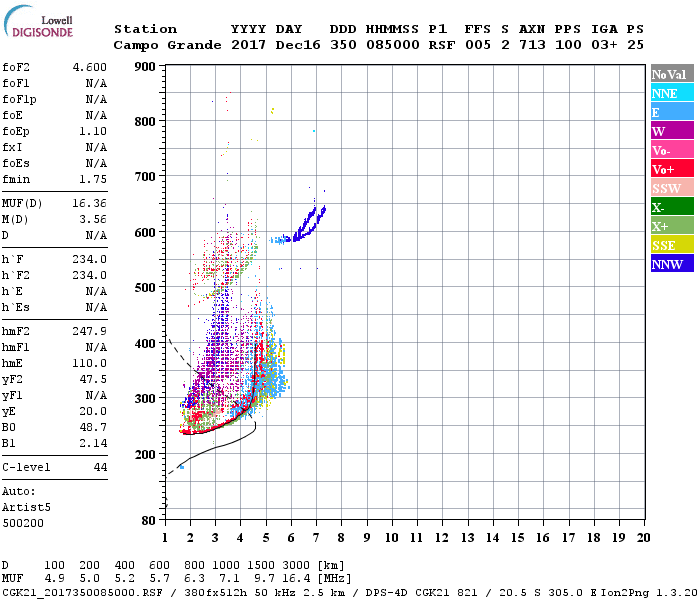Click the 900 km y-axis label

click(145, 67)
